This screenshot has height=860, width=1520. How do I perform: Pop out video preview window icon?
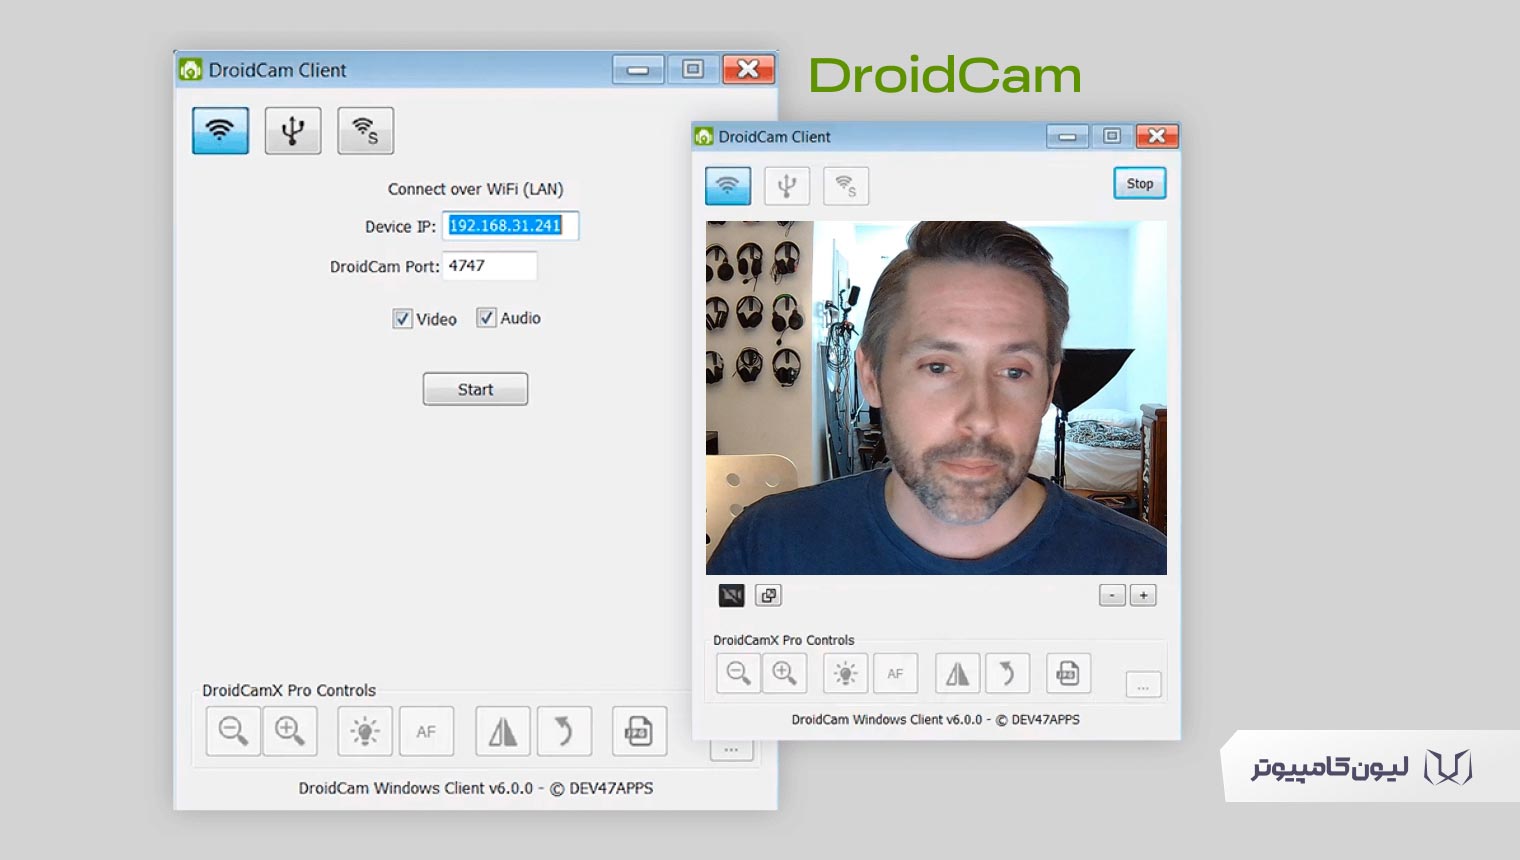(768, 595)
